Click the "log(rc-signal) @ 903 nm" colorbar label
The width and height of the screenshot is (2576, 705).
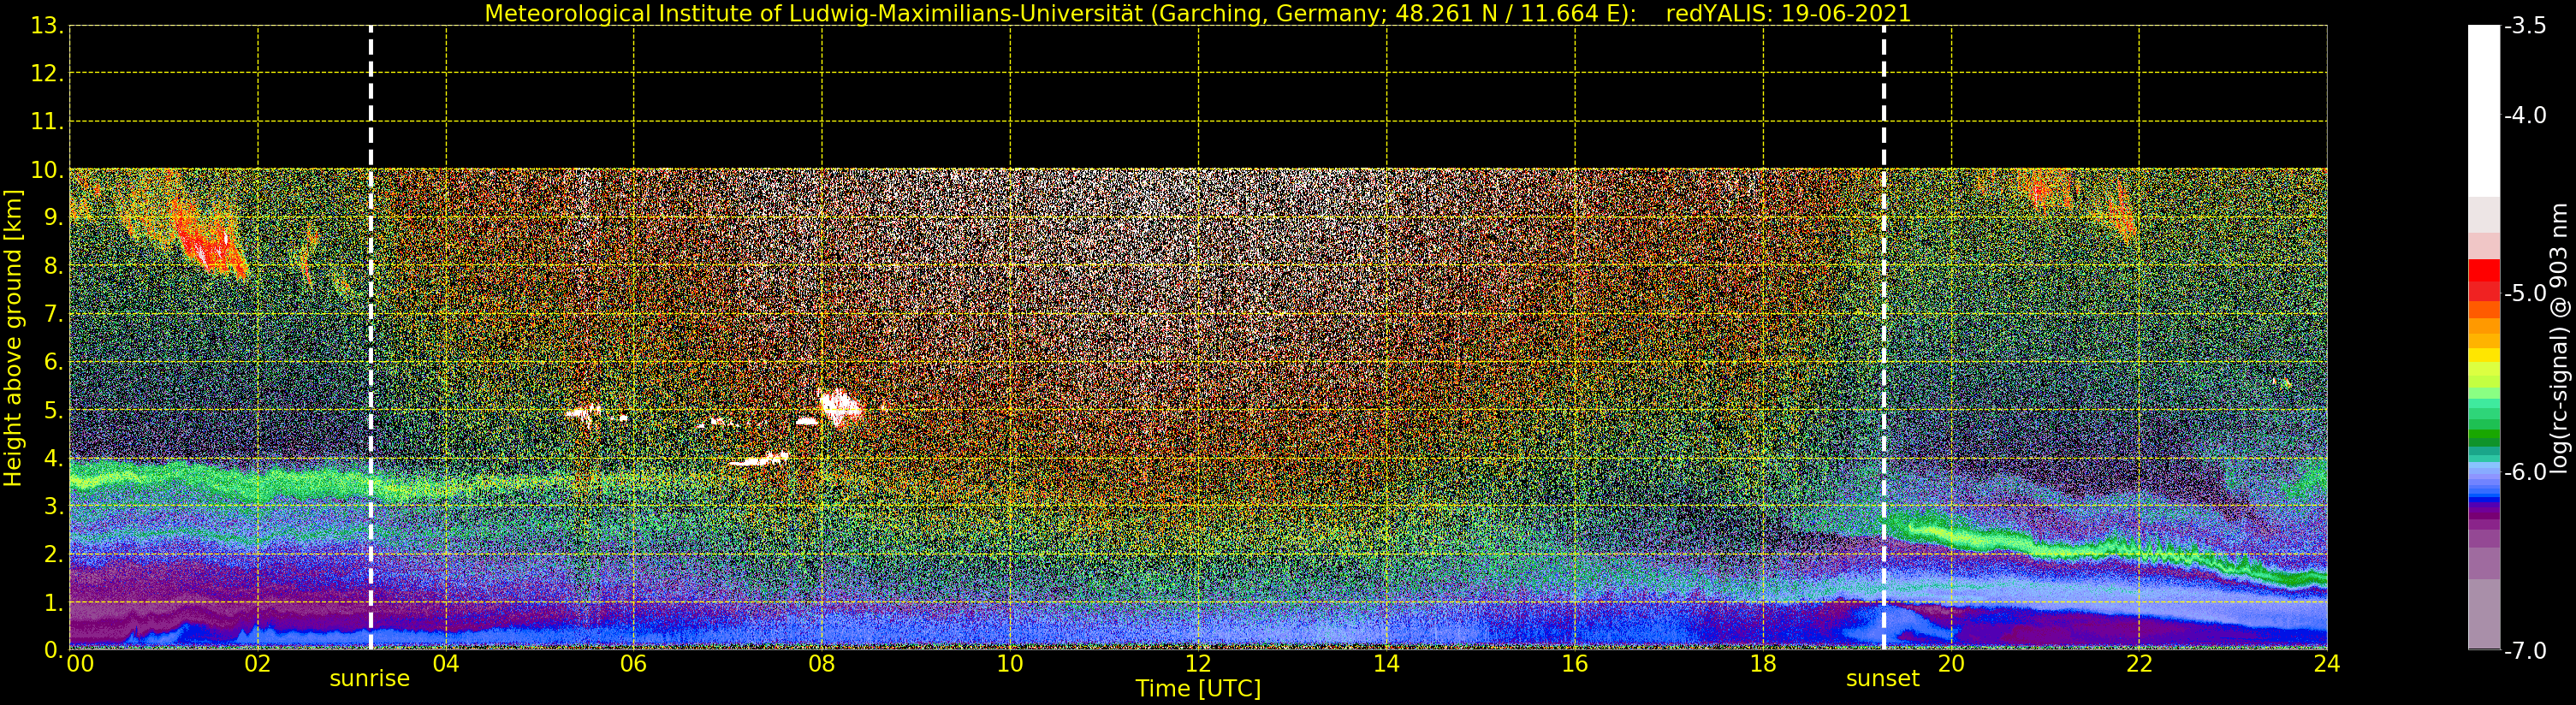[x=2559, y=338]
